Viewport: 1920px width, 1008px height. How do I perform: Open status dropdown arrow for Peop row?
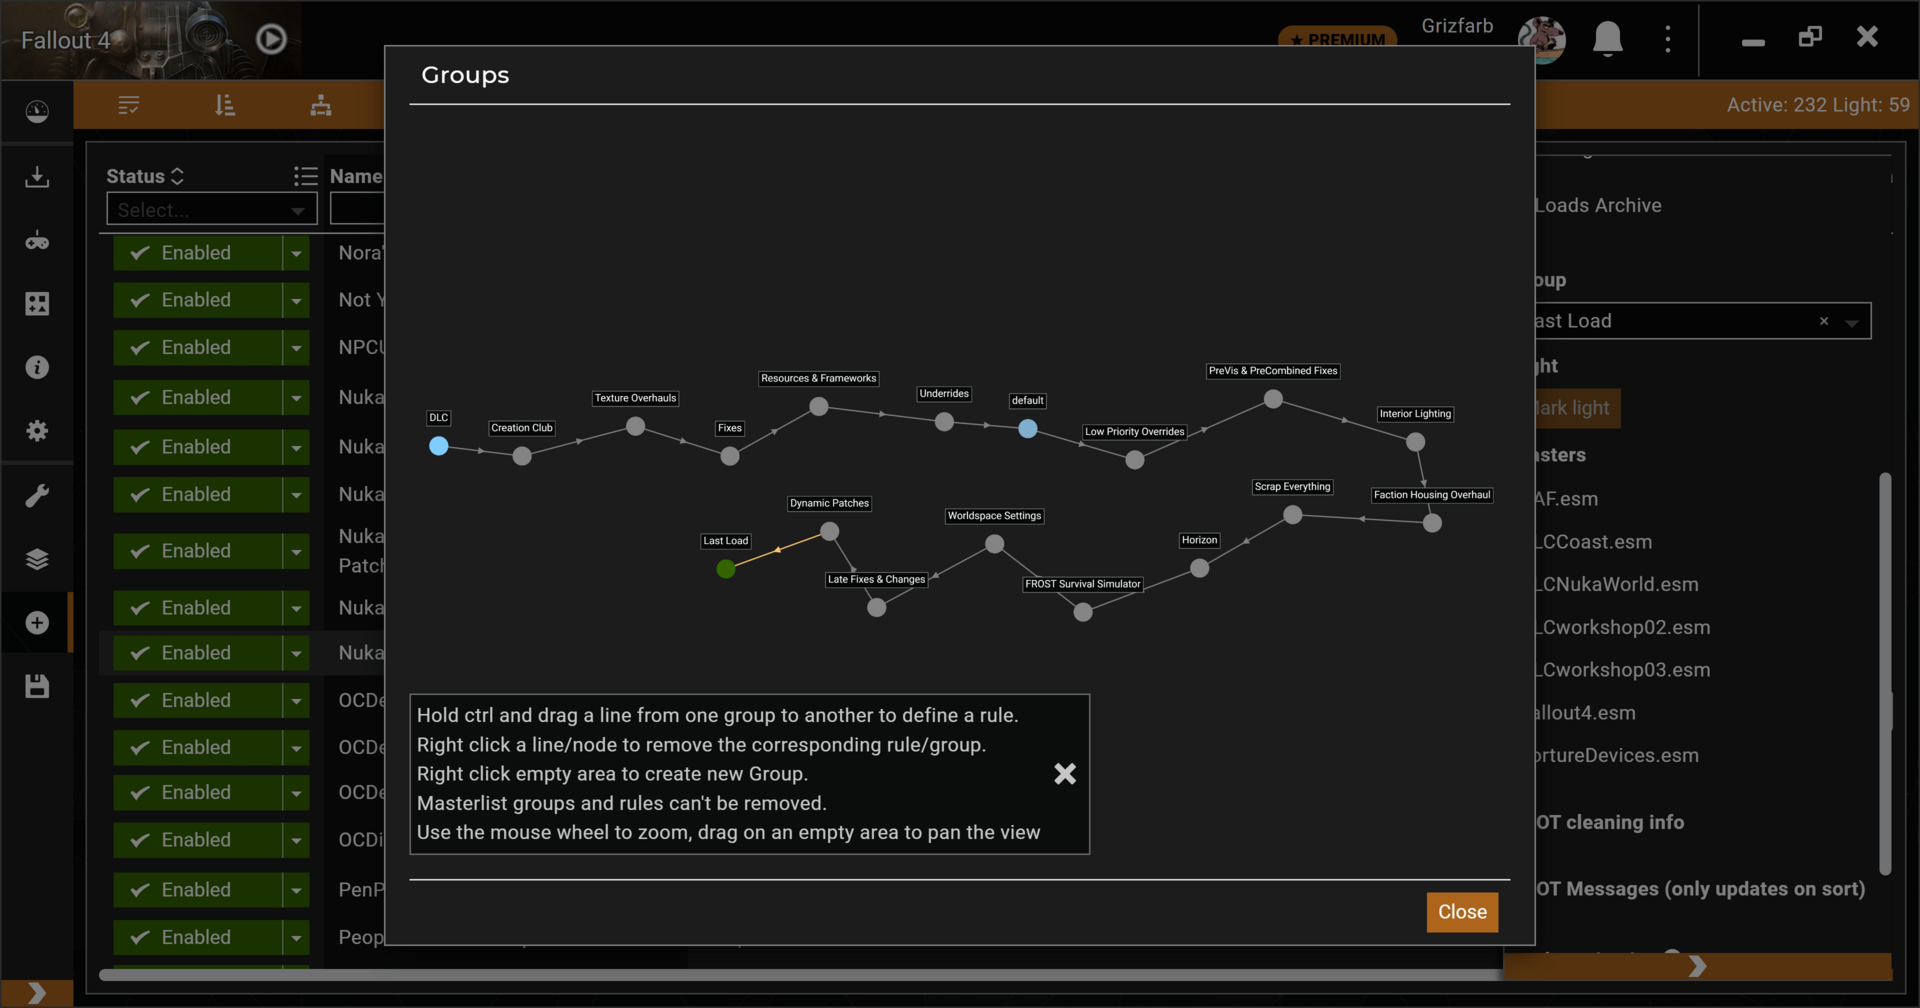296,938
